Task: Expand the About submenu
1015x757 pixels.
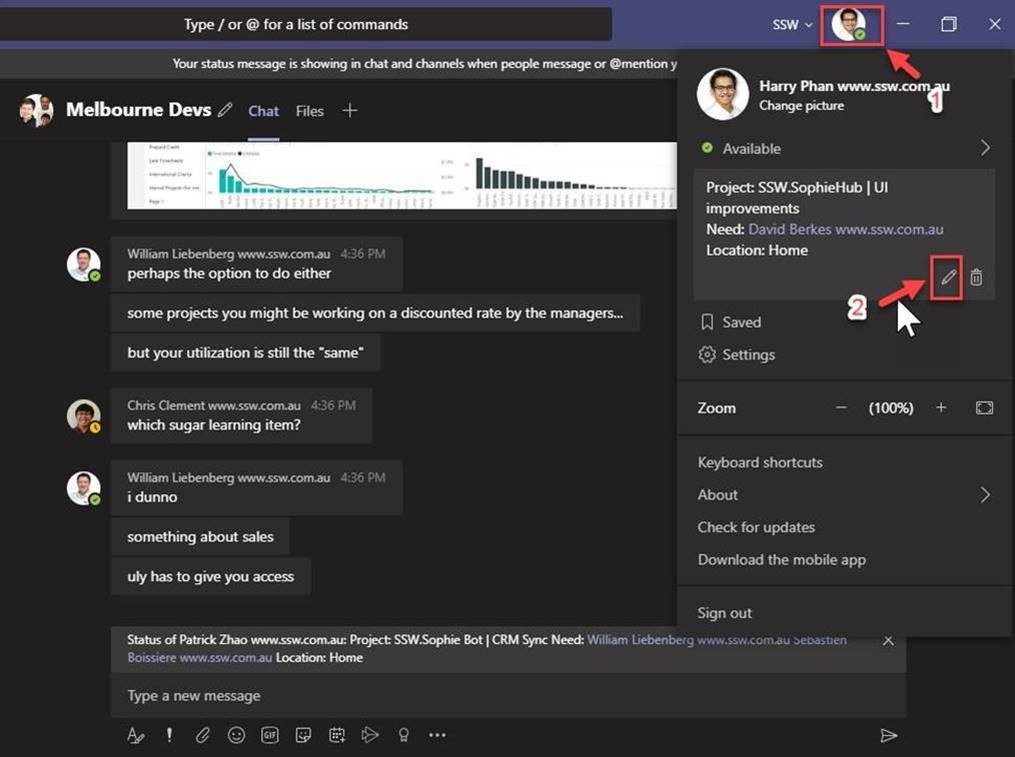Action: coord(984,495)
